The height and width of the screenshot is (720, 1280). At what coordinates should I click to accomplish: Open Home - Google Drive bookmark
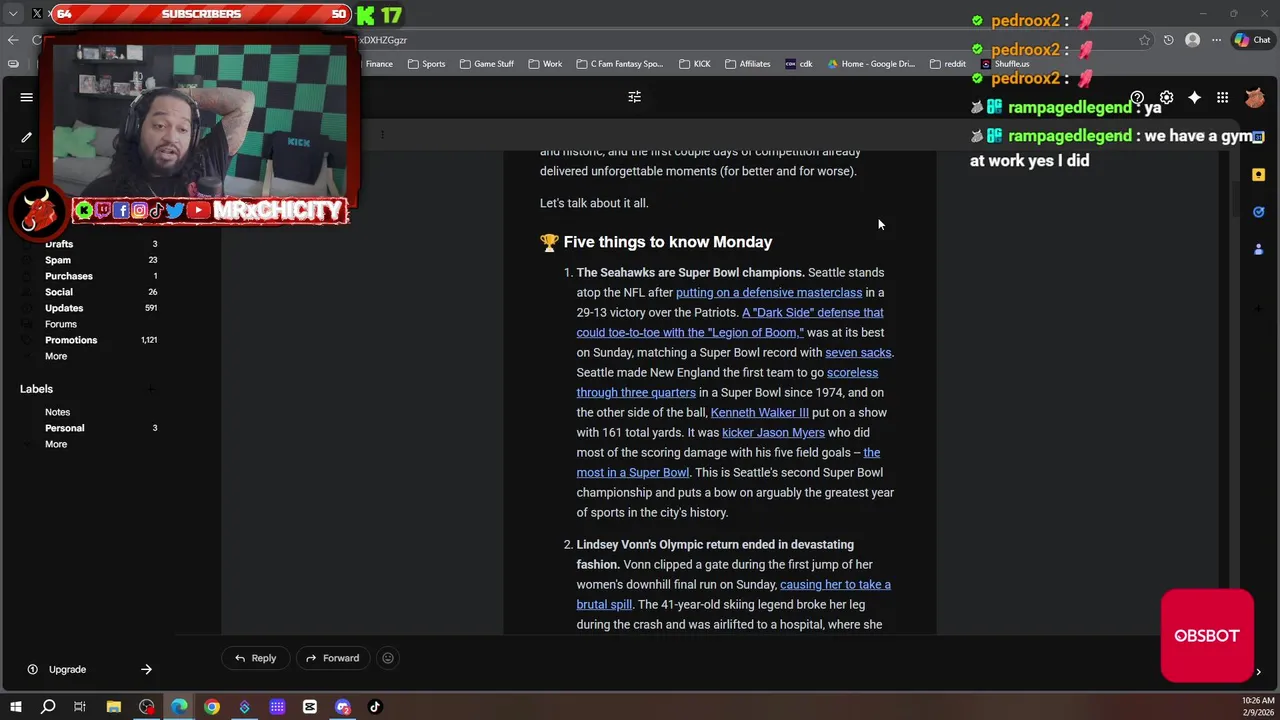871,64
